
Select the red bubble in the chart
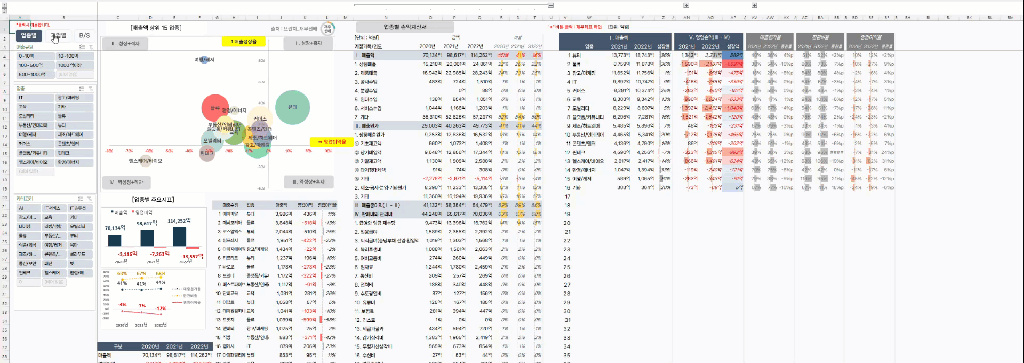[x=215, y=108]
